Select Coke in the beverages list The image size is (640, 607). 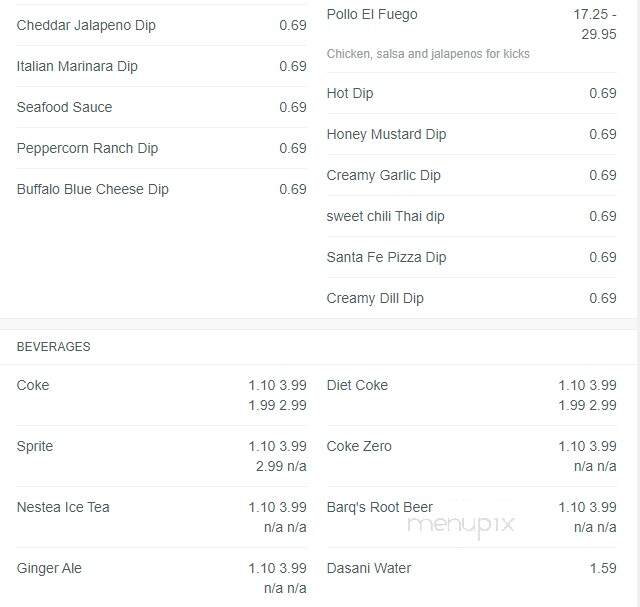coord(33,385)
